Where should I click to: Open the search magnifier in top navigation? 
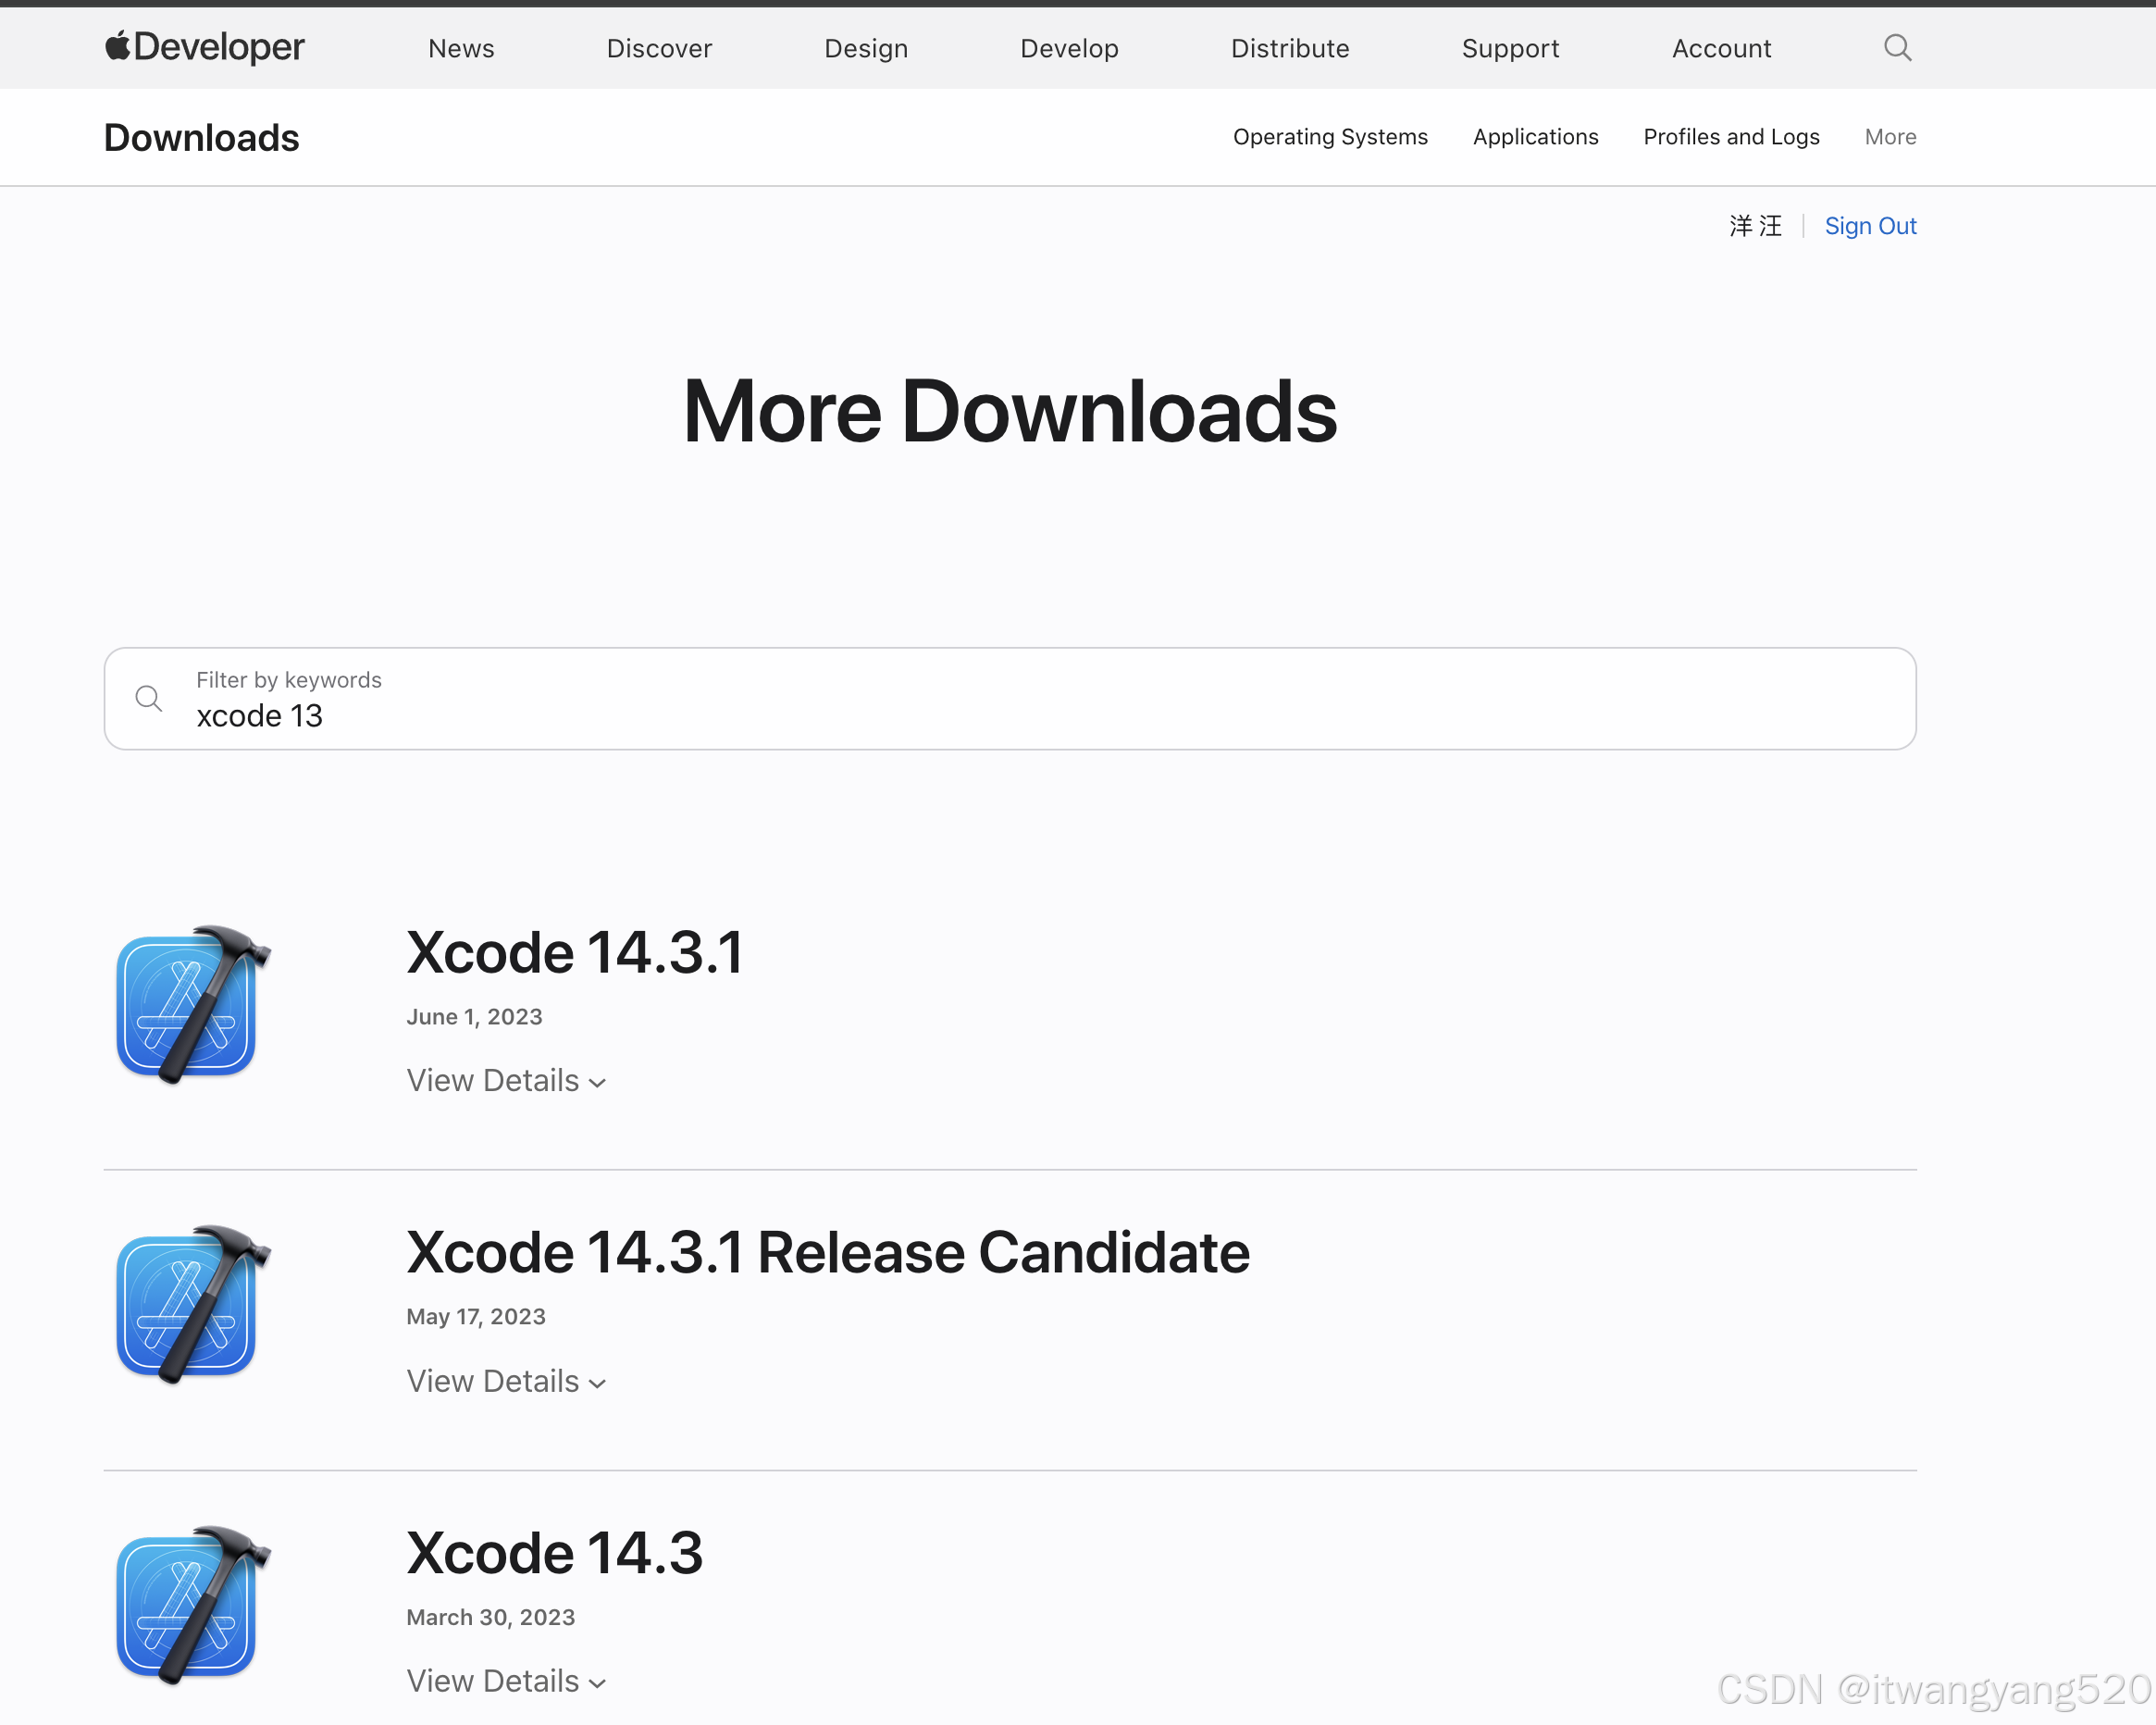click(1897, 47)
